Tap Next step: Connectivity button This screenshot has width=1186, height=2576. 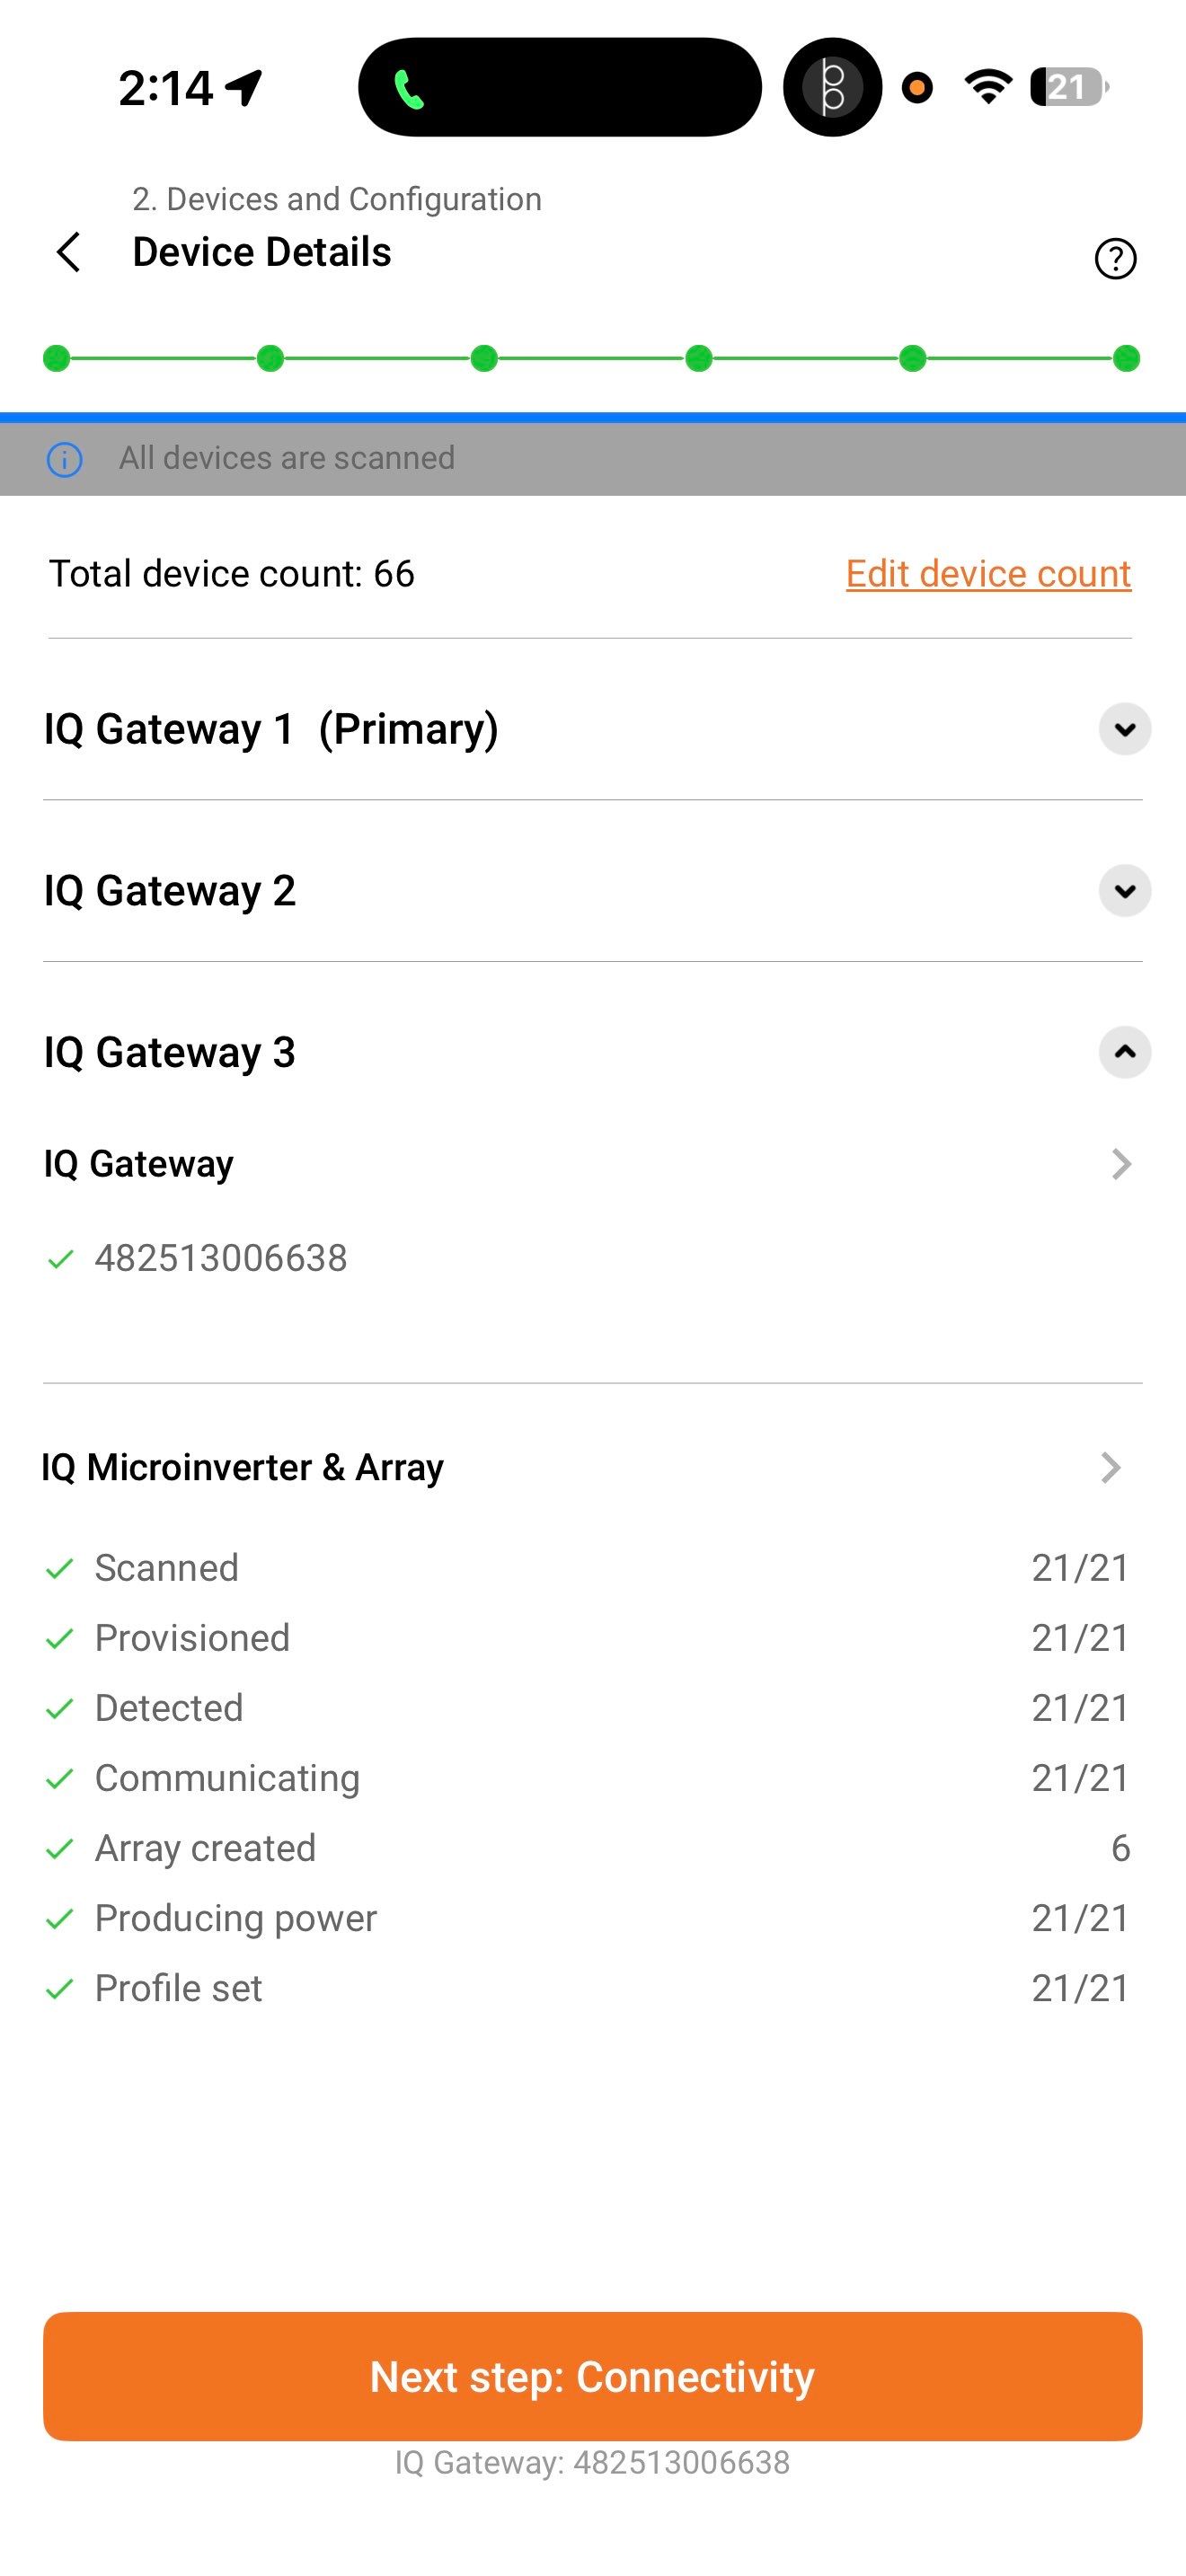tap(592, 2376)
